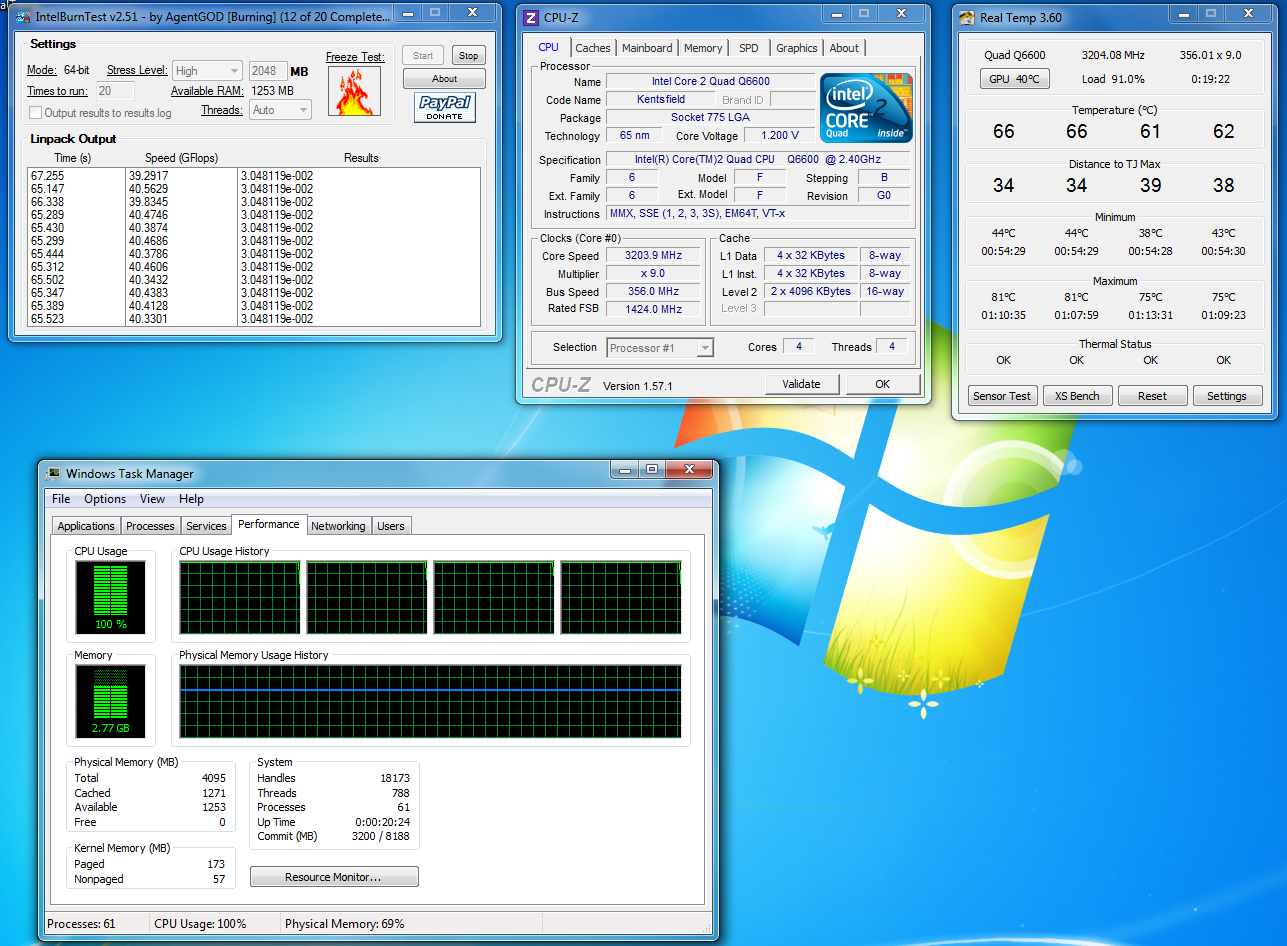
Task: Switch to the Processes tab
Action: pyautogui.click(x=151, y=526)
